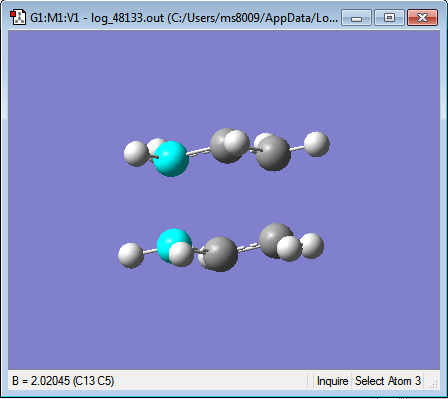Click the resize grip in the status bar corner

pos(433,384)
